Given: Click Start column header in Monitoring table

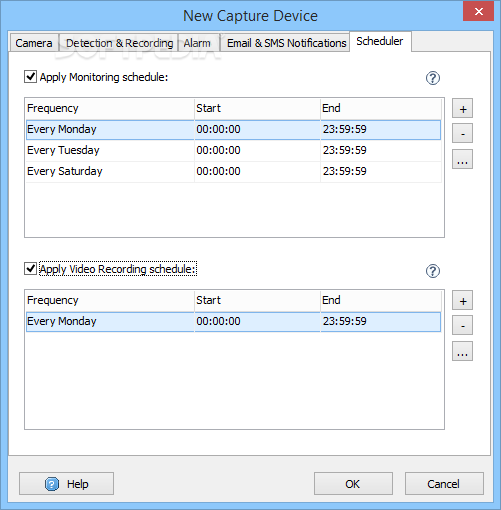Looking at the screenshot, I should [x=257, y=109].
